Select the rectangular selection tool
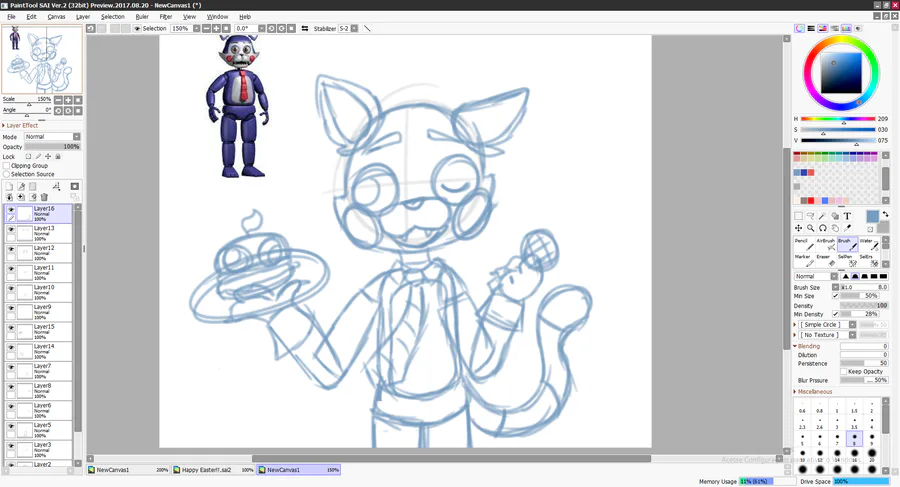The image size is (900, 487). 798,217
